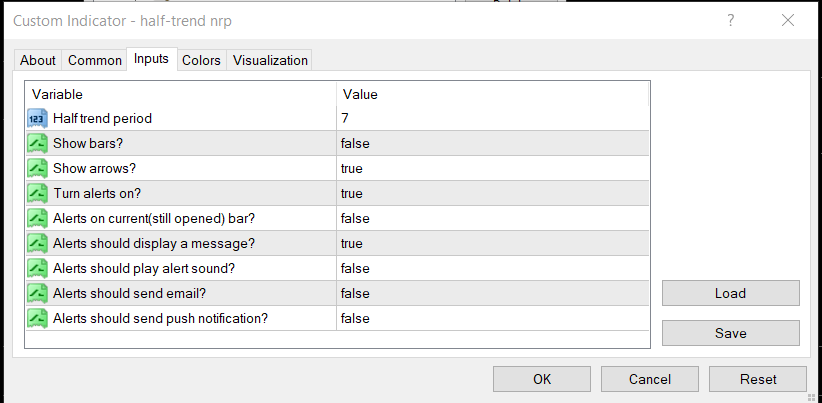Click icon beside Alerts should send email

tap(38, 294)
